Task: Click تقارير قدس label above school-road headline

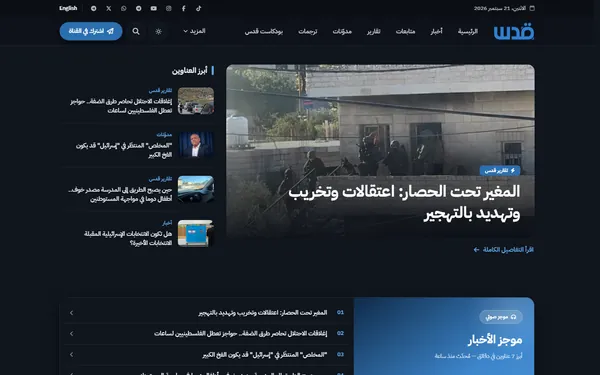Action: point(160,179)
